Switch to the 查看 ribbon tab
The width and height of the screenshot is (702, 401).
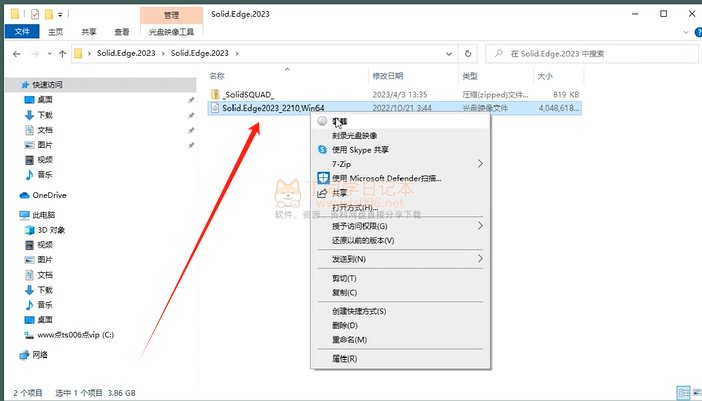[x=122, y=32]
